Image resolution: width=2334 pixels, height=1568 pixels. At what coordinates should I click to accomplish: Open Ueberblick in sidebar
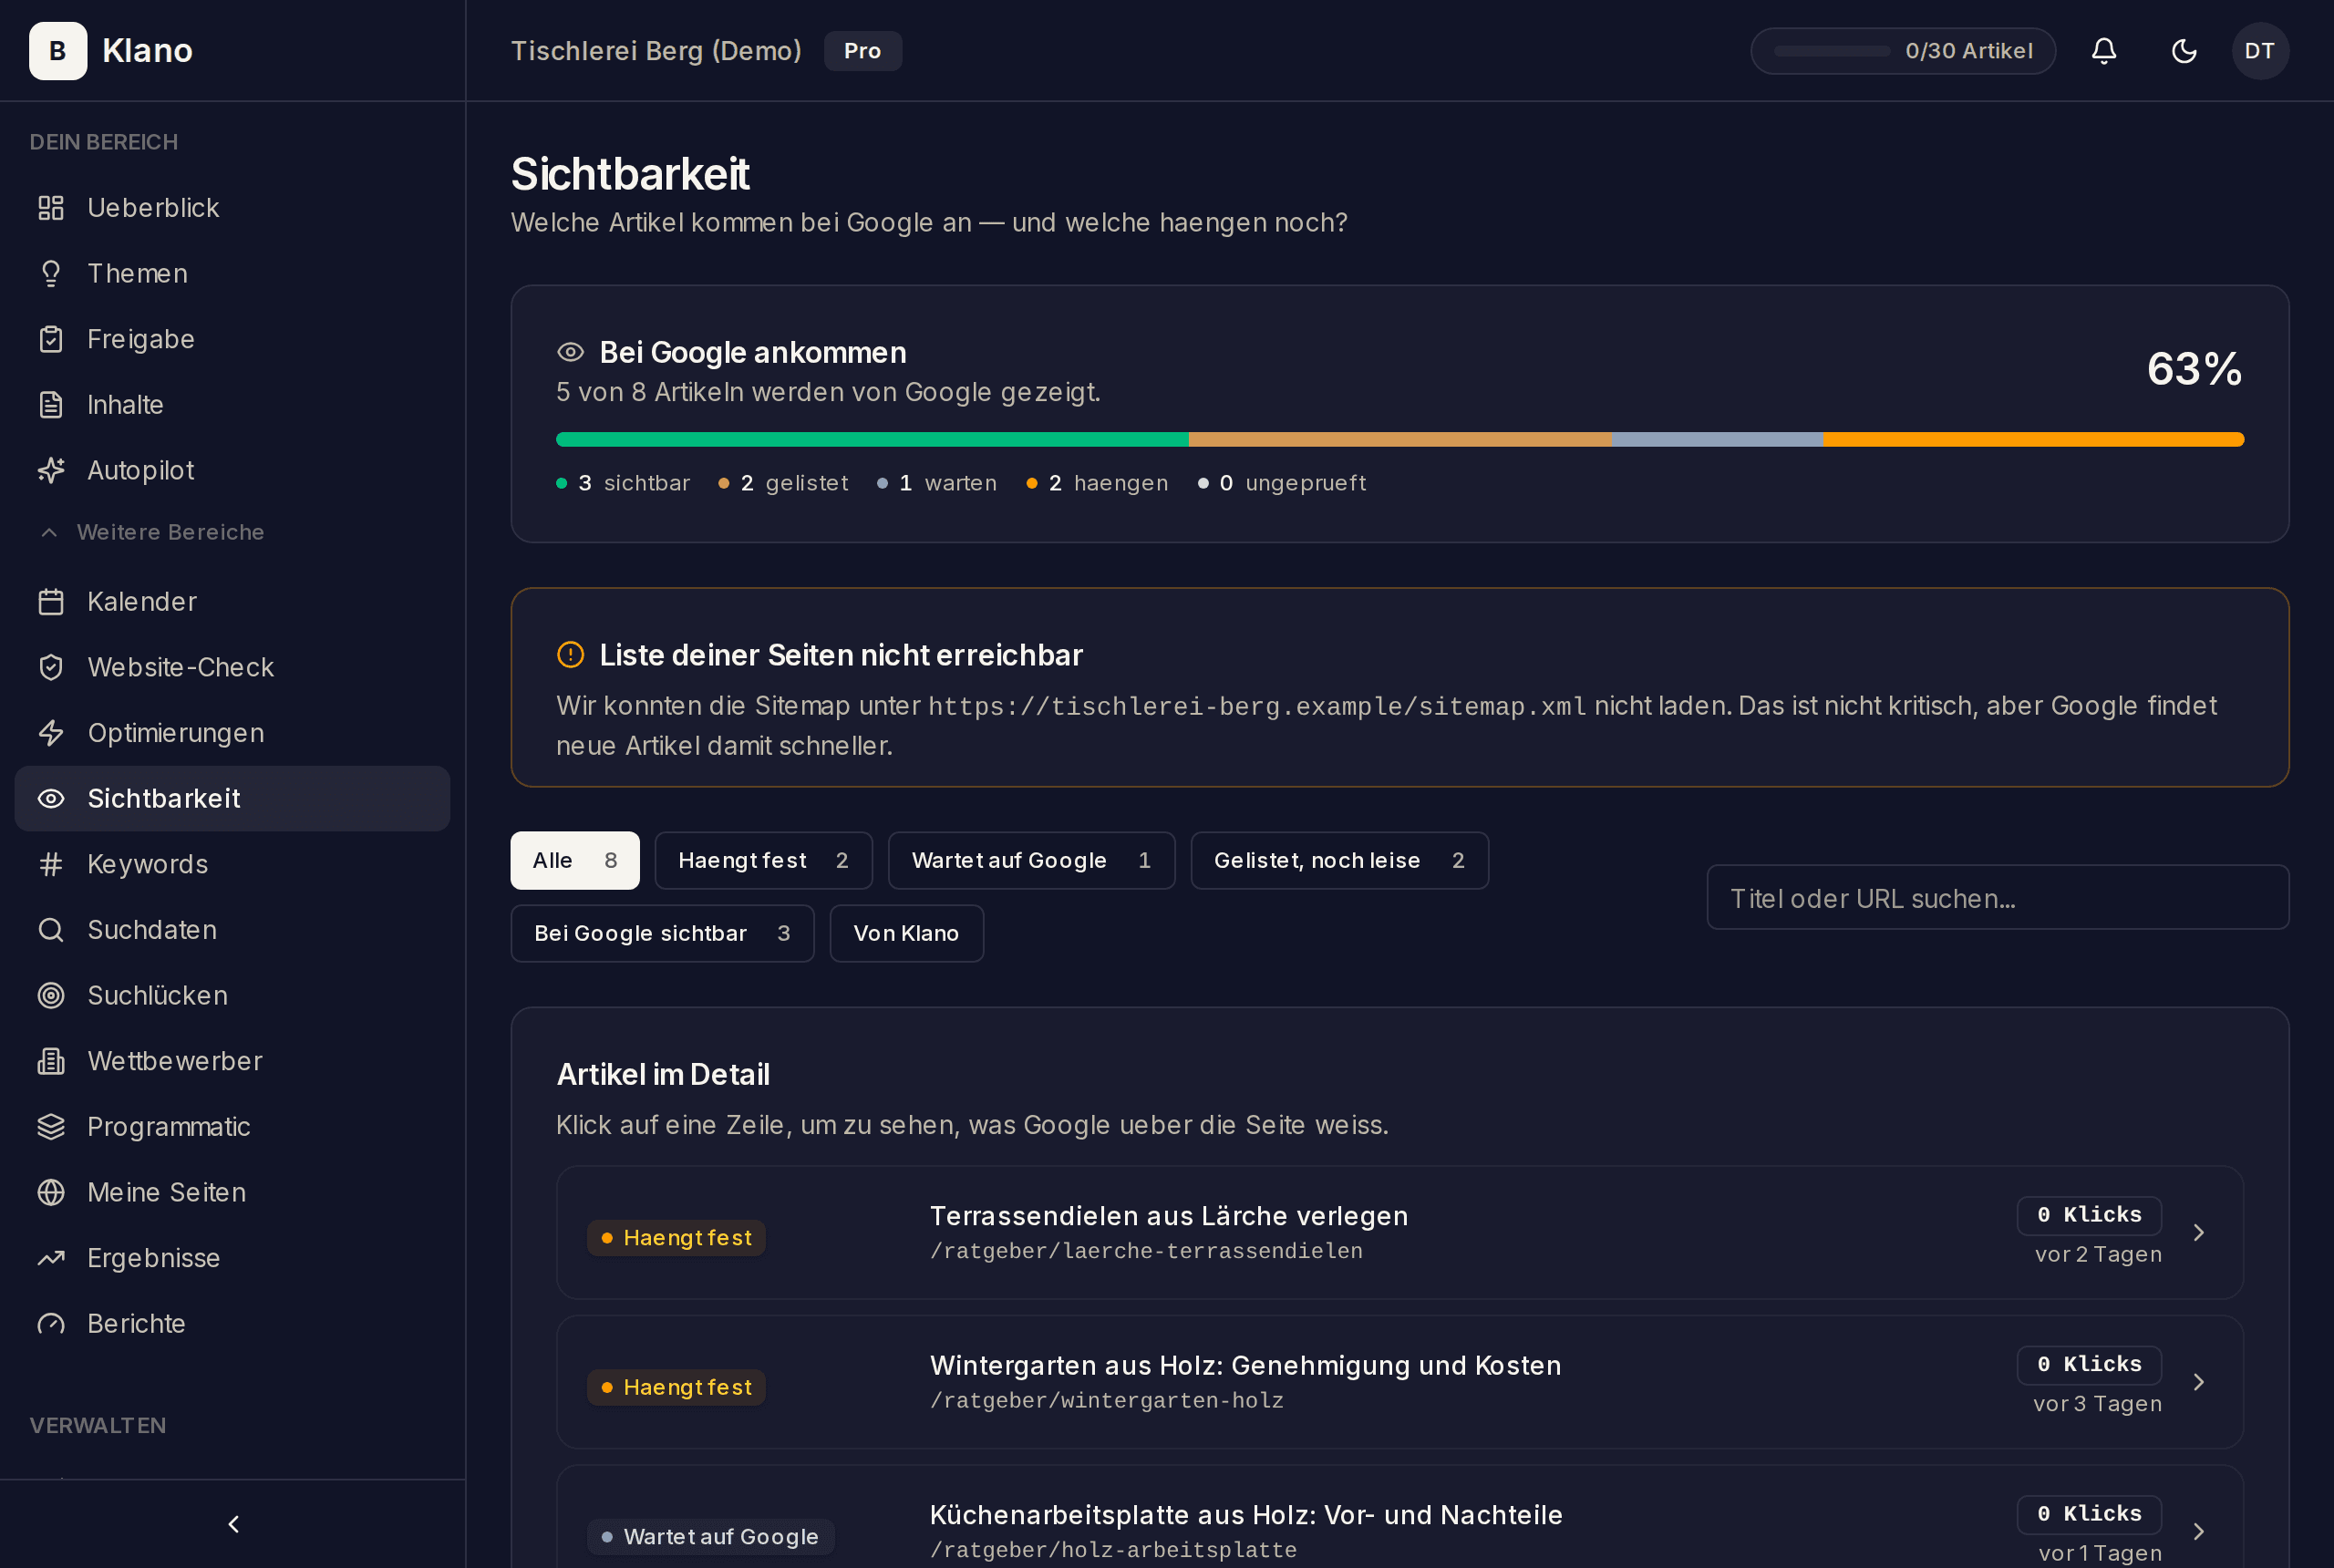tap(232, 208)
